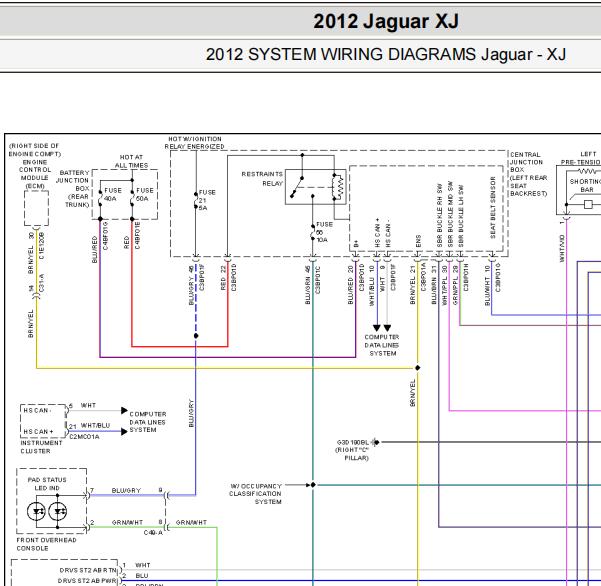Click the "ENGINE CONTROL MODULE (ECM)" label
The height and width of the screenshot is (586, 601).
point(35,174)
